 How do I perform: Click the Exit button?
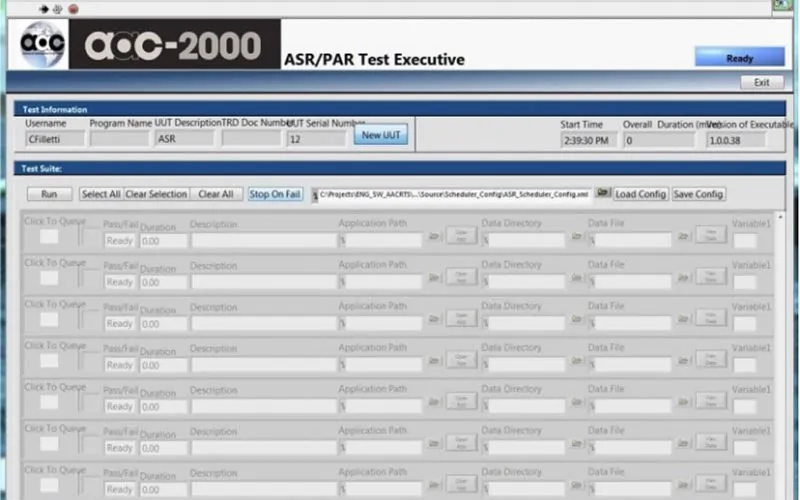762,82
